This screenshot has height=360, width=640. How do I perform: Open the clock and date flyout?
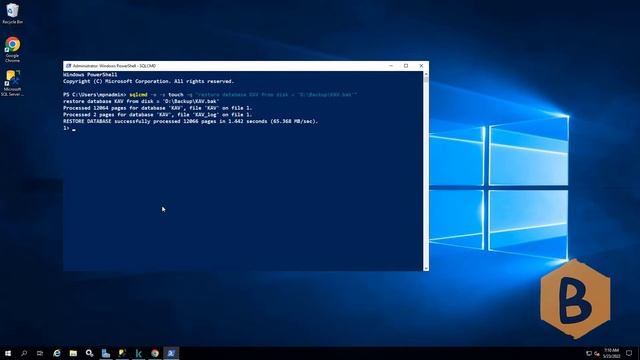click(x=611, y=353)
